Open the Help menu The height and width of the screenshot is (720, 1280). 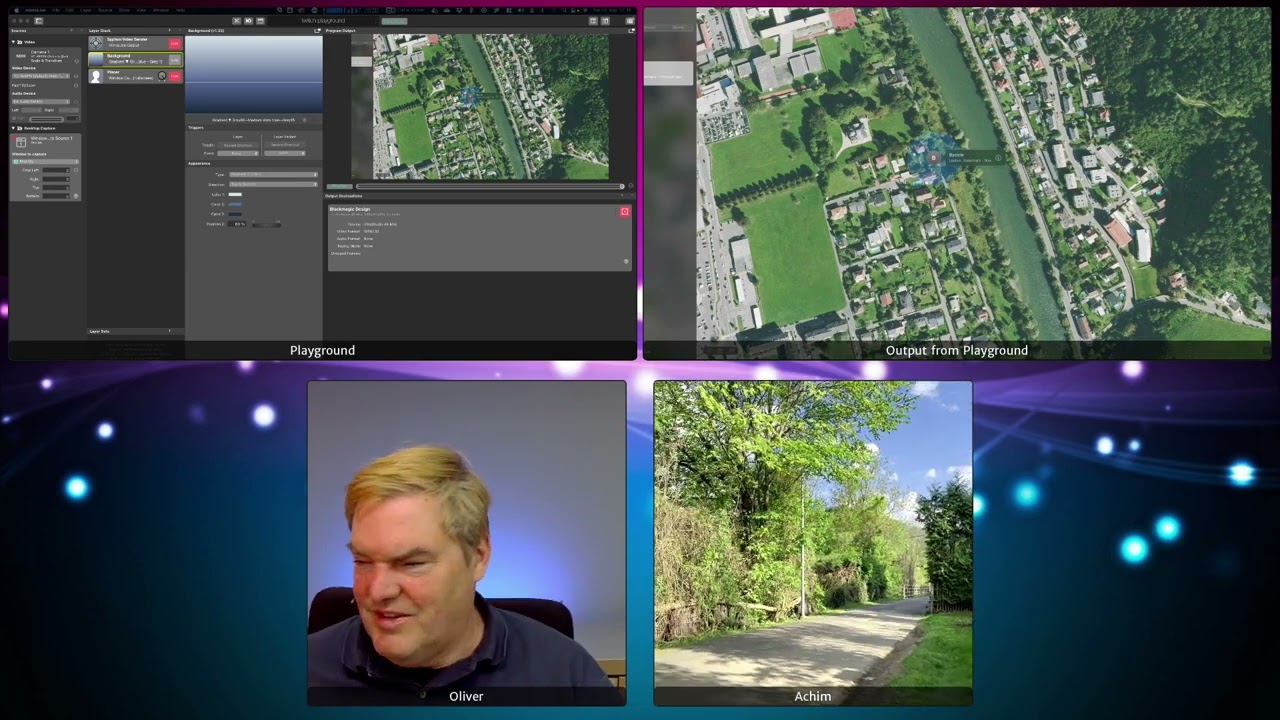(180, 10)
